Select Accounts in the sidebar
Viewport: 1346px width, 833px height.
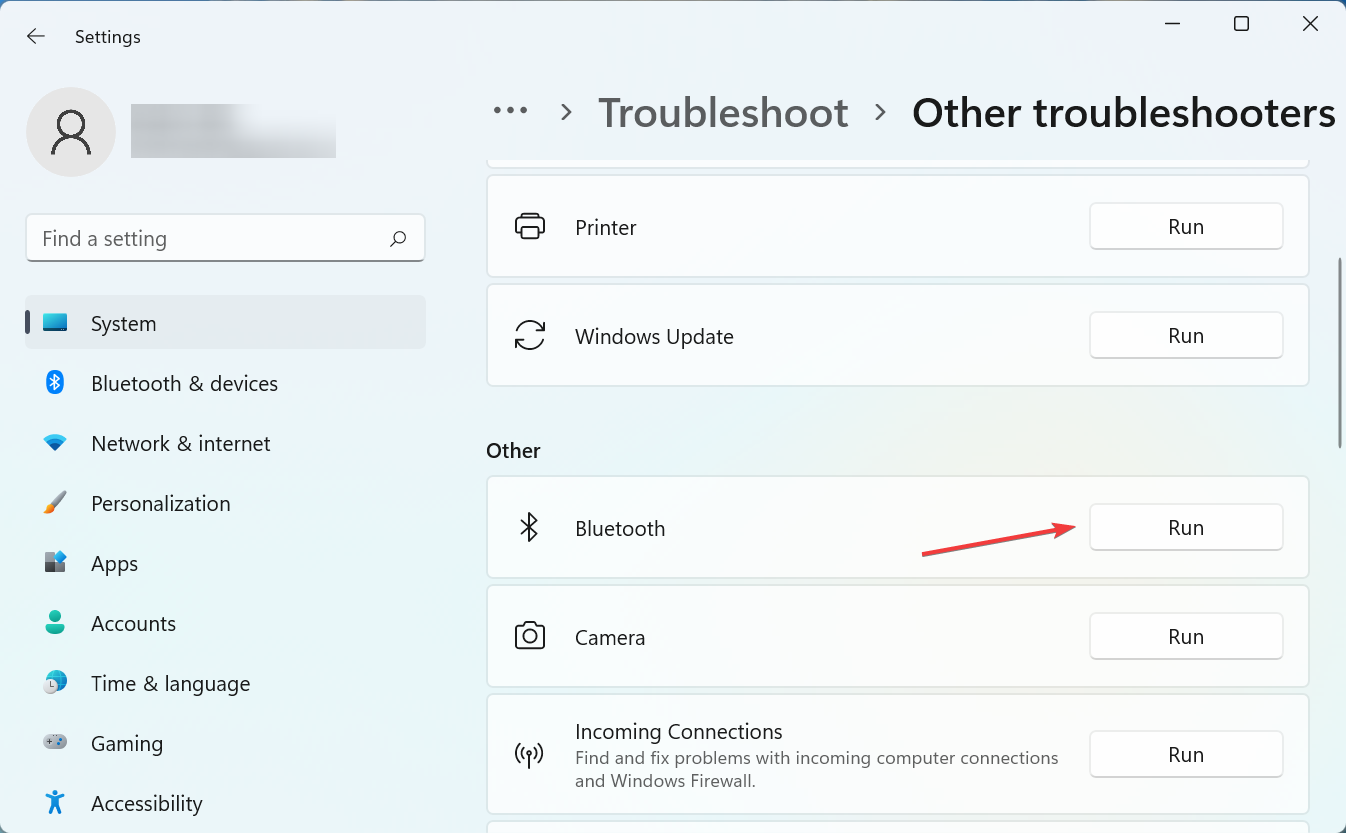[x=133, y=623]
